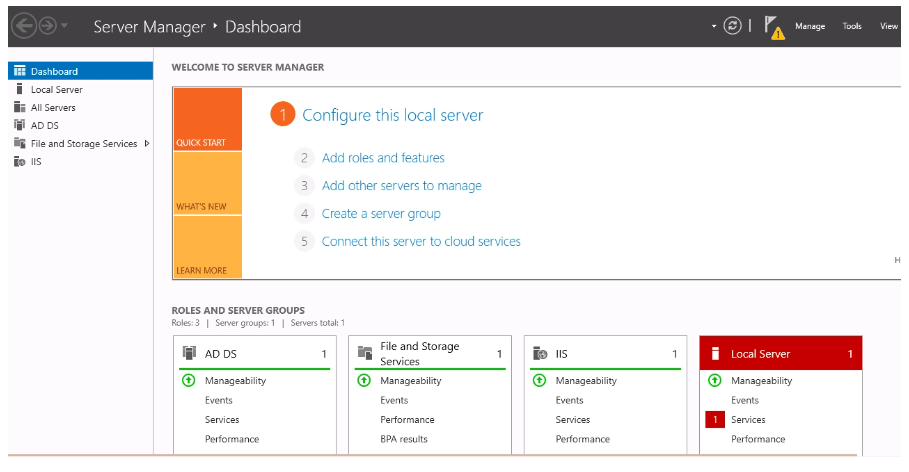
Task: Open the Quick Start tile
Action: 208,119
